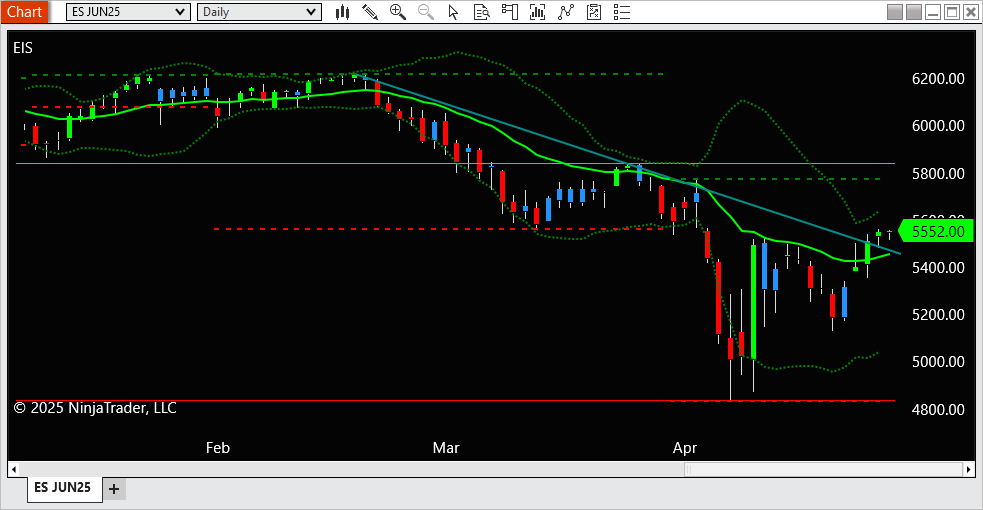
Task: Click the zoom in magnifier
Action: [397, 12]
